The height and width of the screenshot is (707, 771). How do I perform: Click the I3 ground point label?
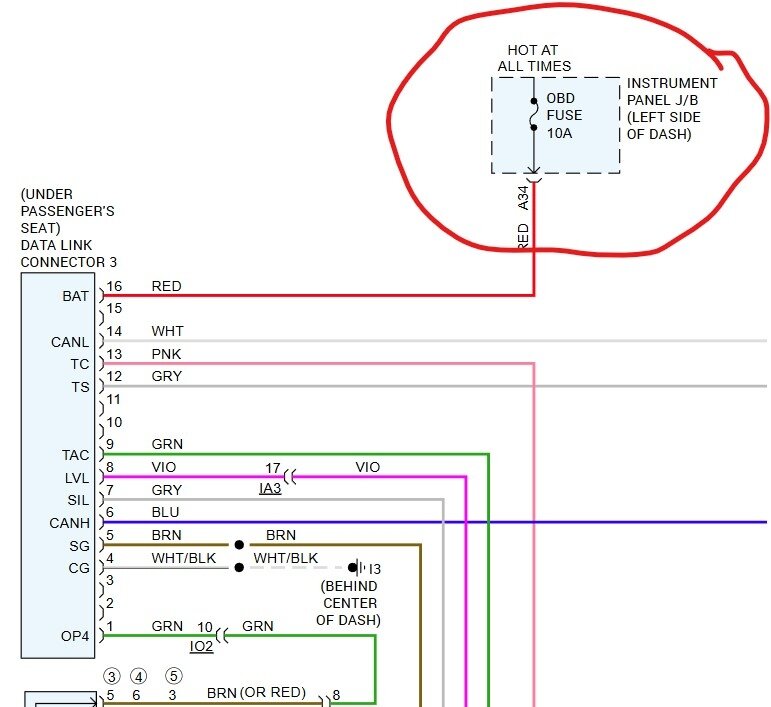click(x=375, y=569)
